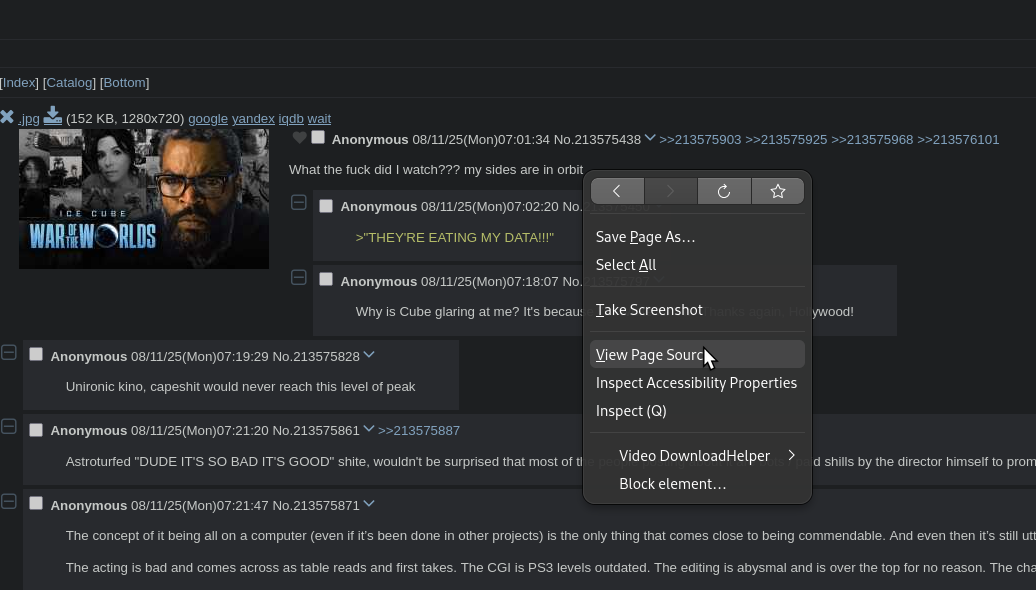Bookmark page with the star icon
The image size is (1036, 590).
pos(778,192)
